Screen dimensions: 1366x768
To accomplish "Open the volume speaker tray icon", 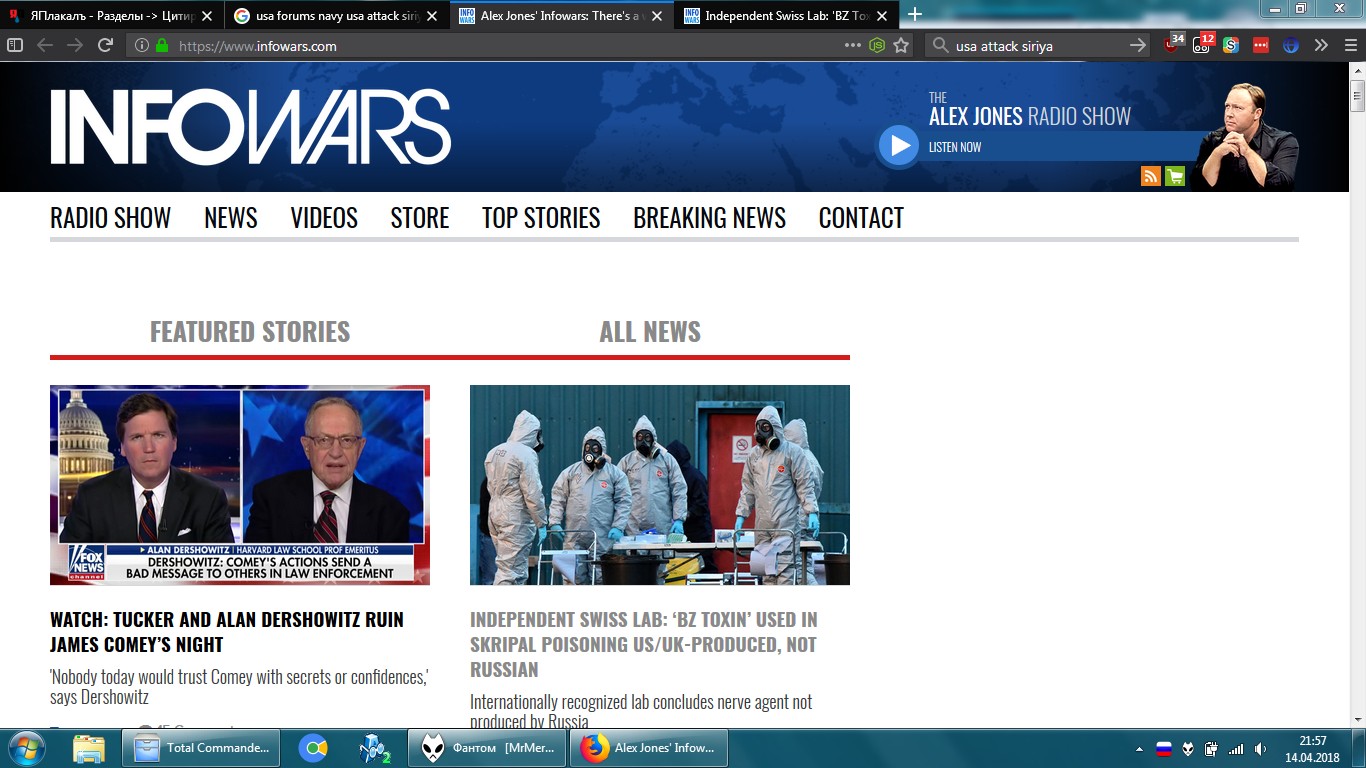I will (x=1260, y=748).
